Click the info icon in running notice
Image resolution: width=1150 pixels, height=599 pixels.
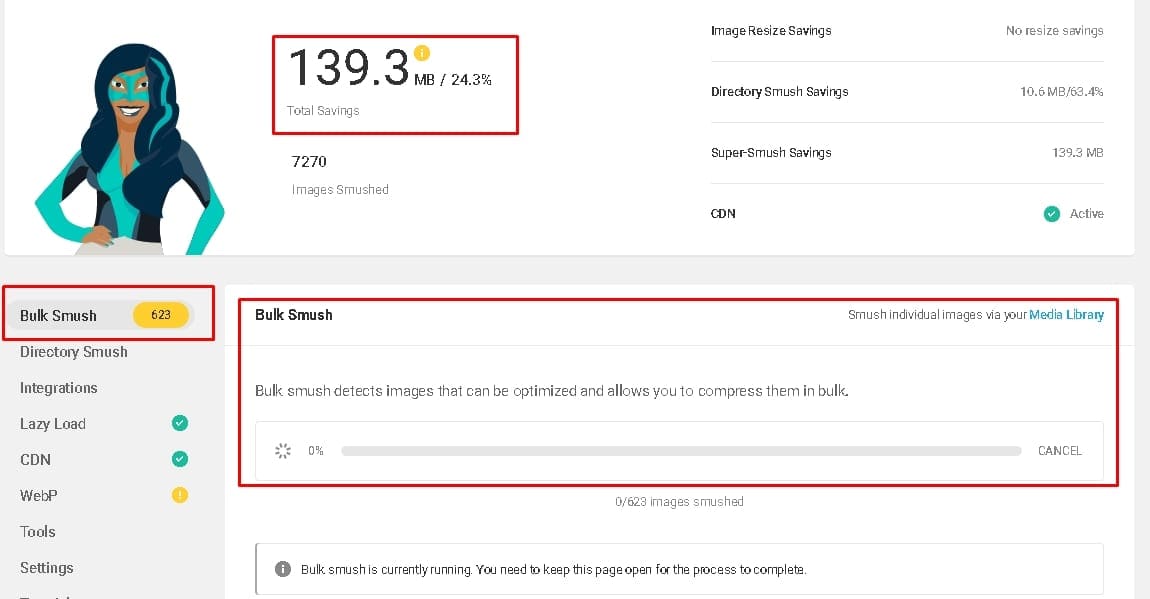click(x=282, y=569)
